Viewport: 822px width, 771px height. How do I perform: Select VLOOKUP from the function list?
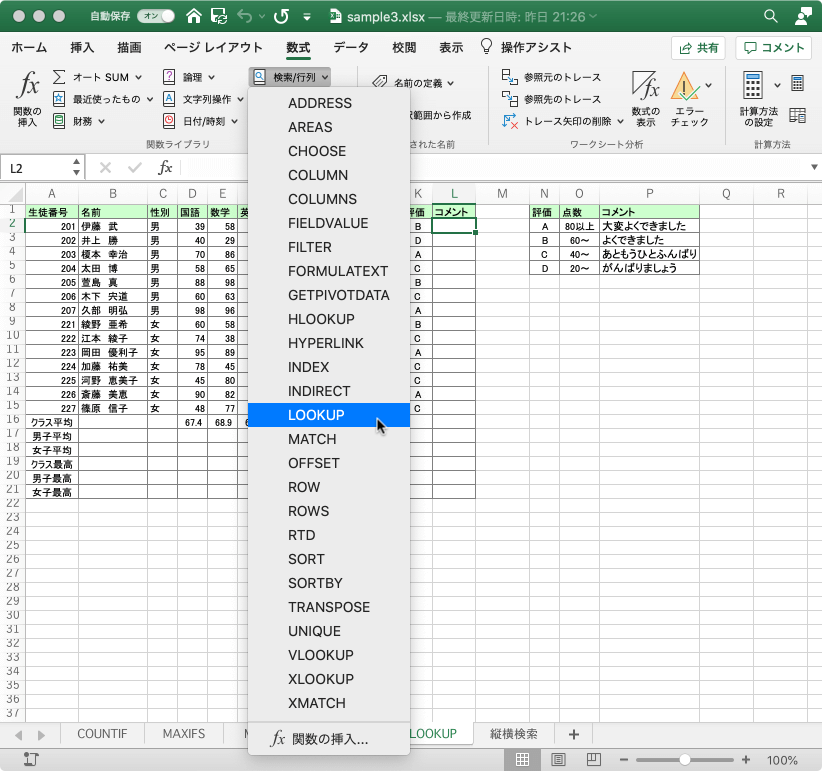point(329,655)
